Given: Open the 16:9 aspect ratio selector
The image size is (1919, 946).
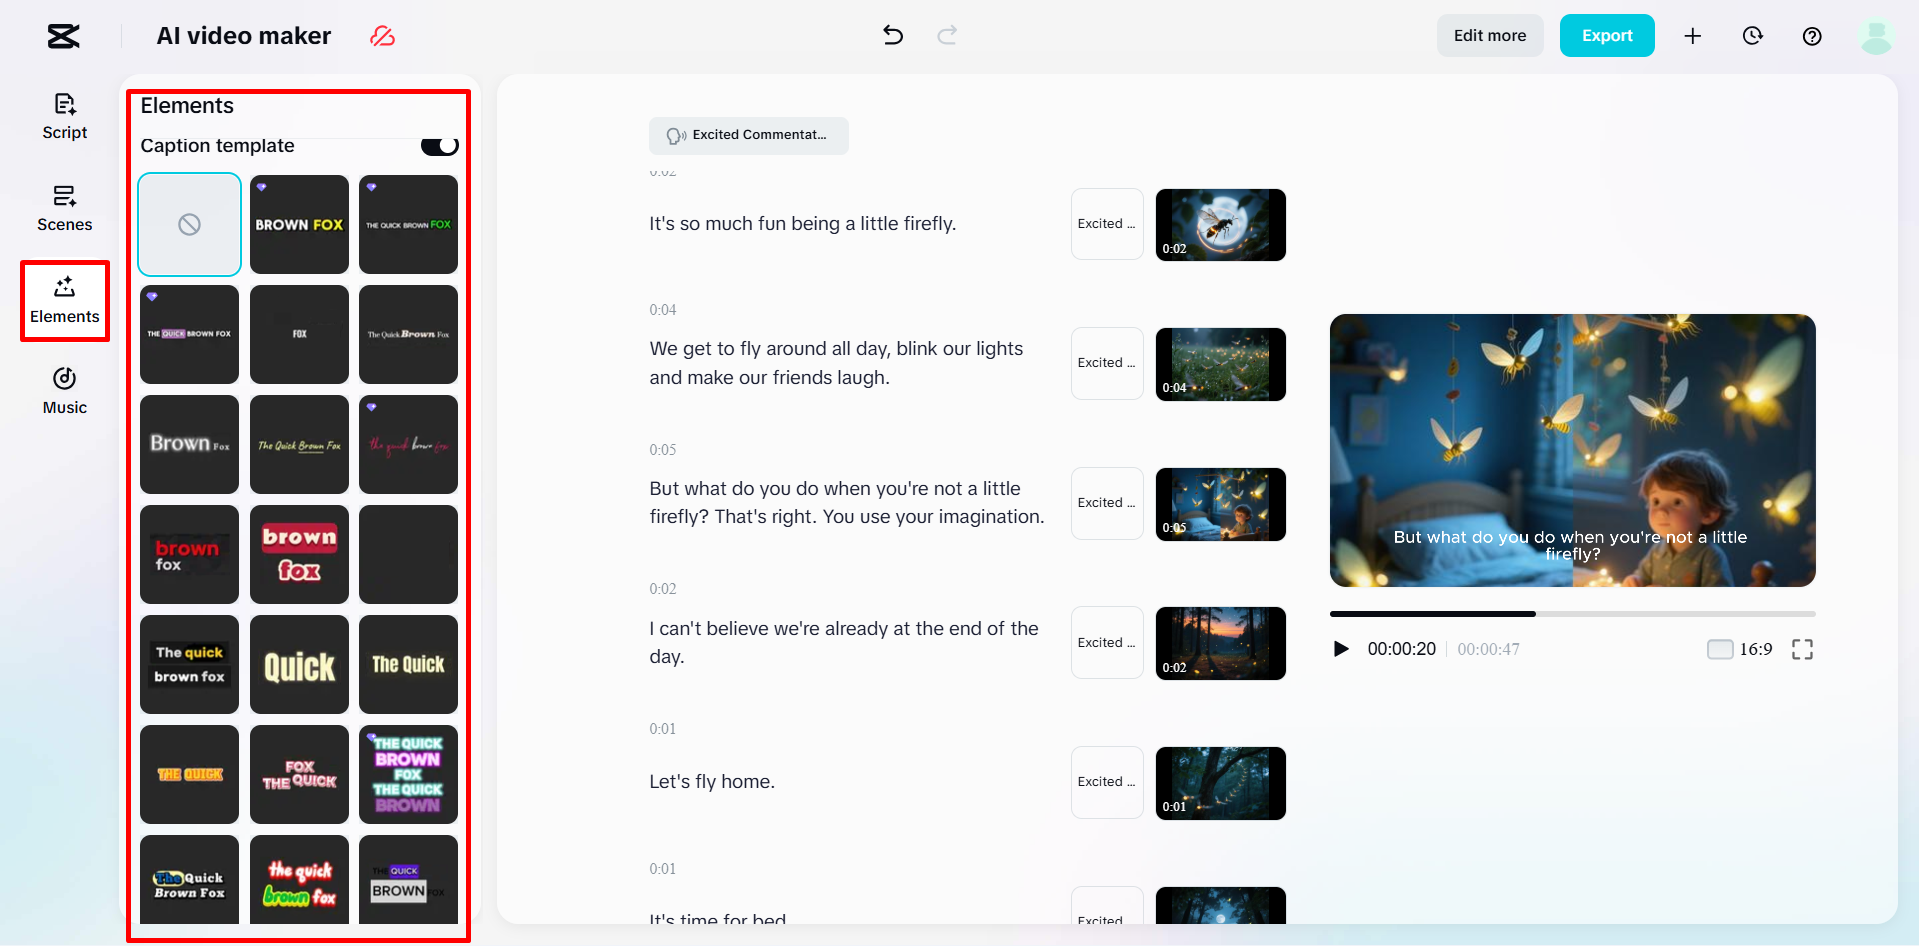Looking at the screenshot, I should coord(1740,649).
